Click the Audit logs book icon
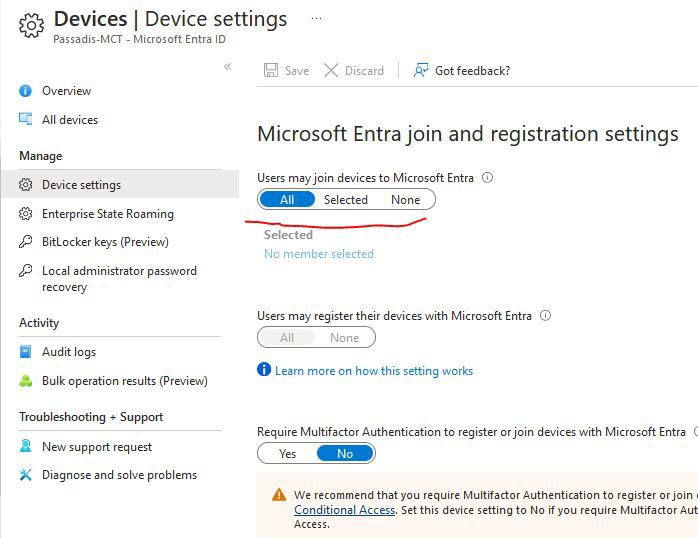698x538 pixels. tap(25, 352)
